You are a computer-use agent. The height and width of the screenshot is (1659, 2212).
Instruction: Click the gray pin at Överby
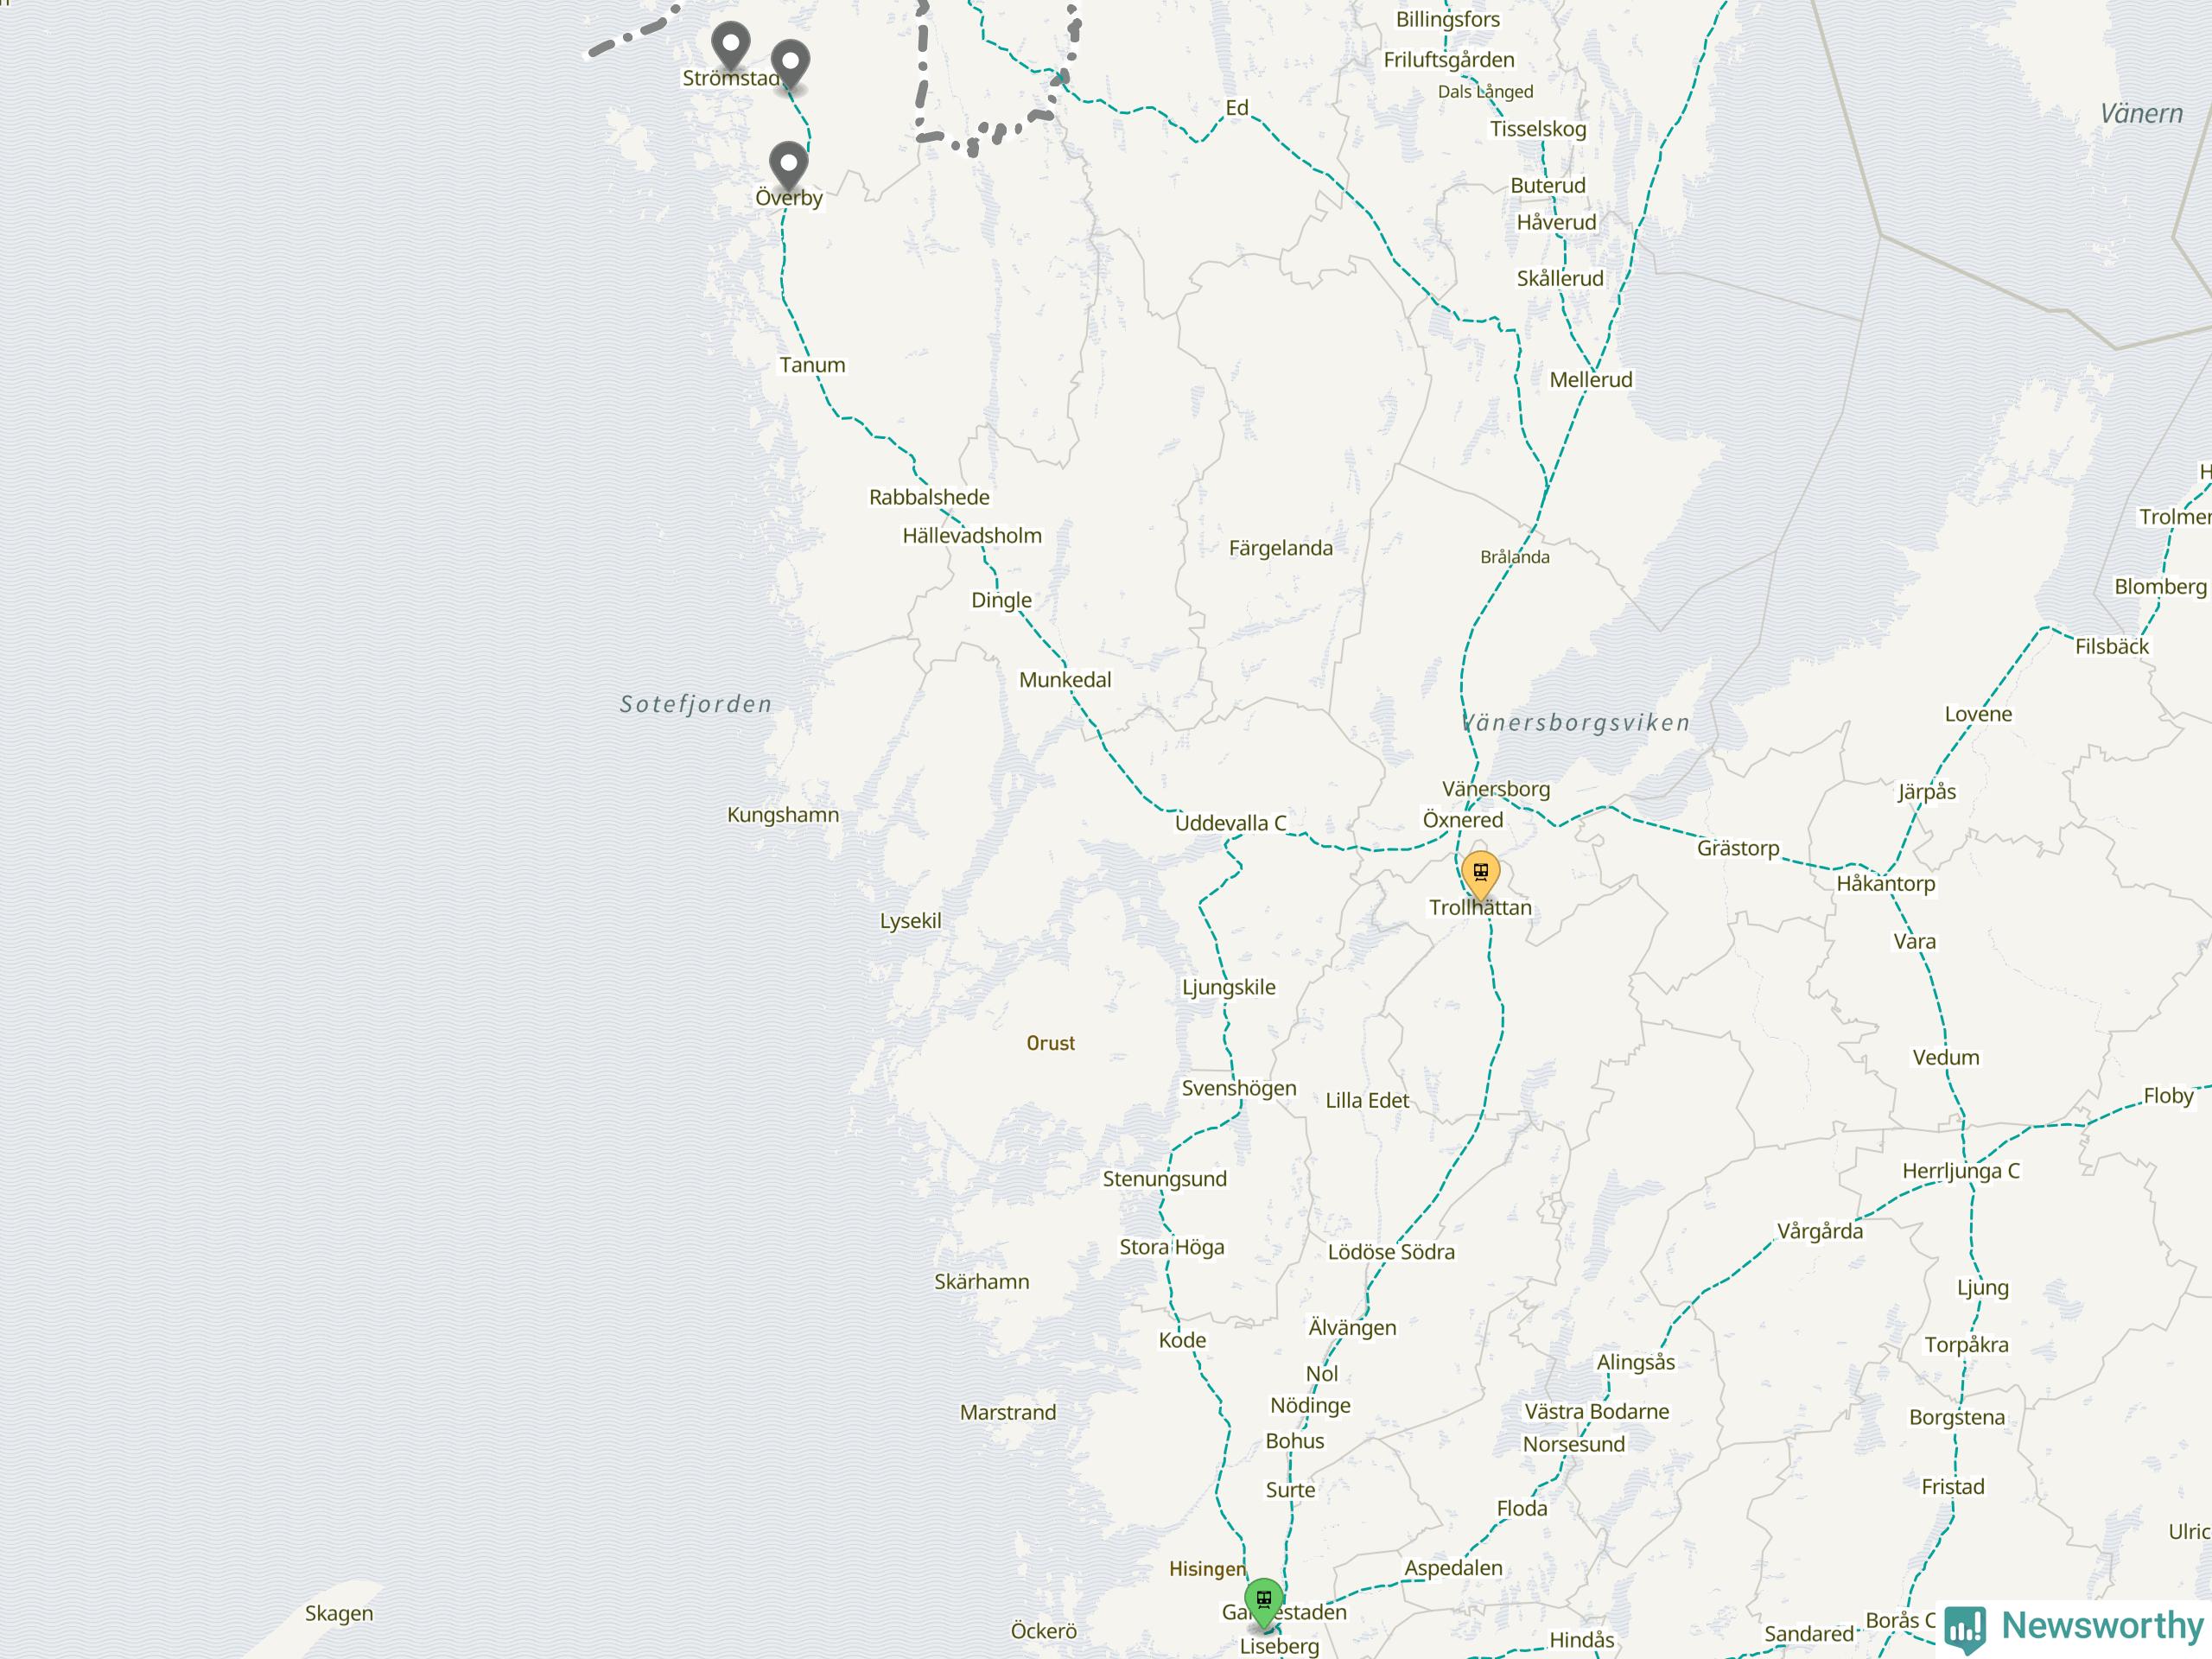click(788, 166)
